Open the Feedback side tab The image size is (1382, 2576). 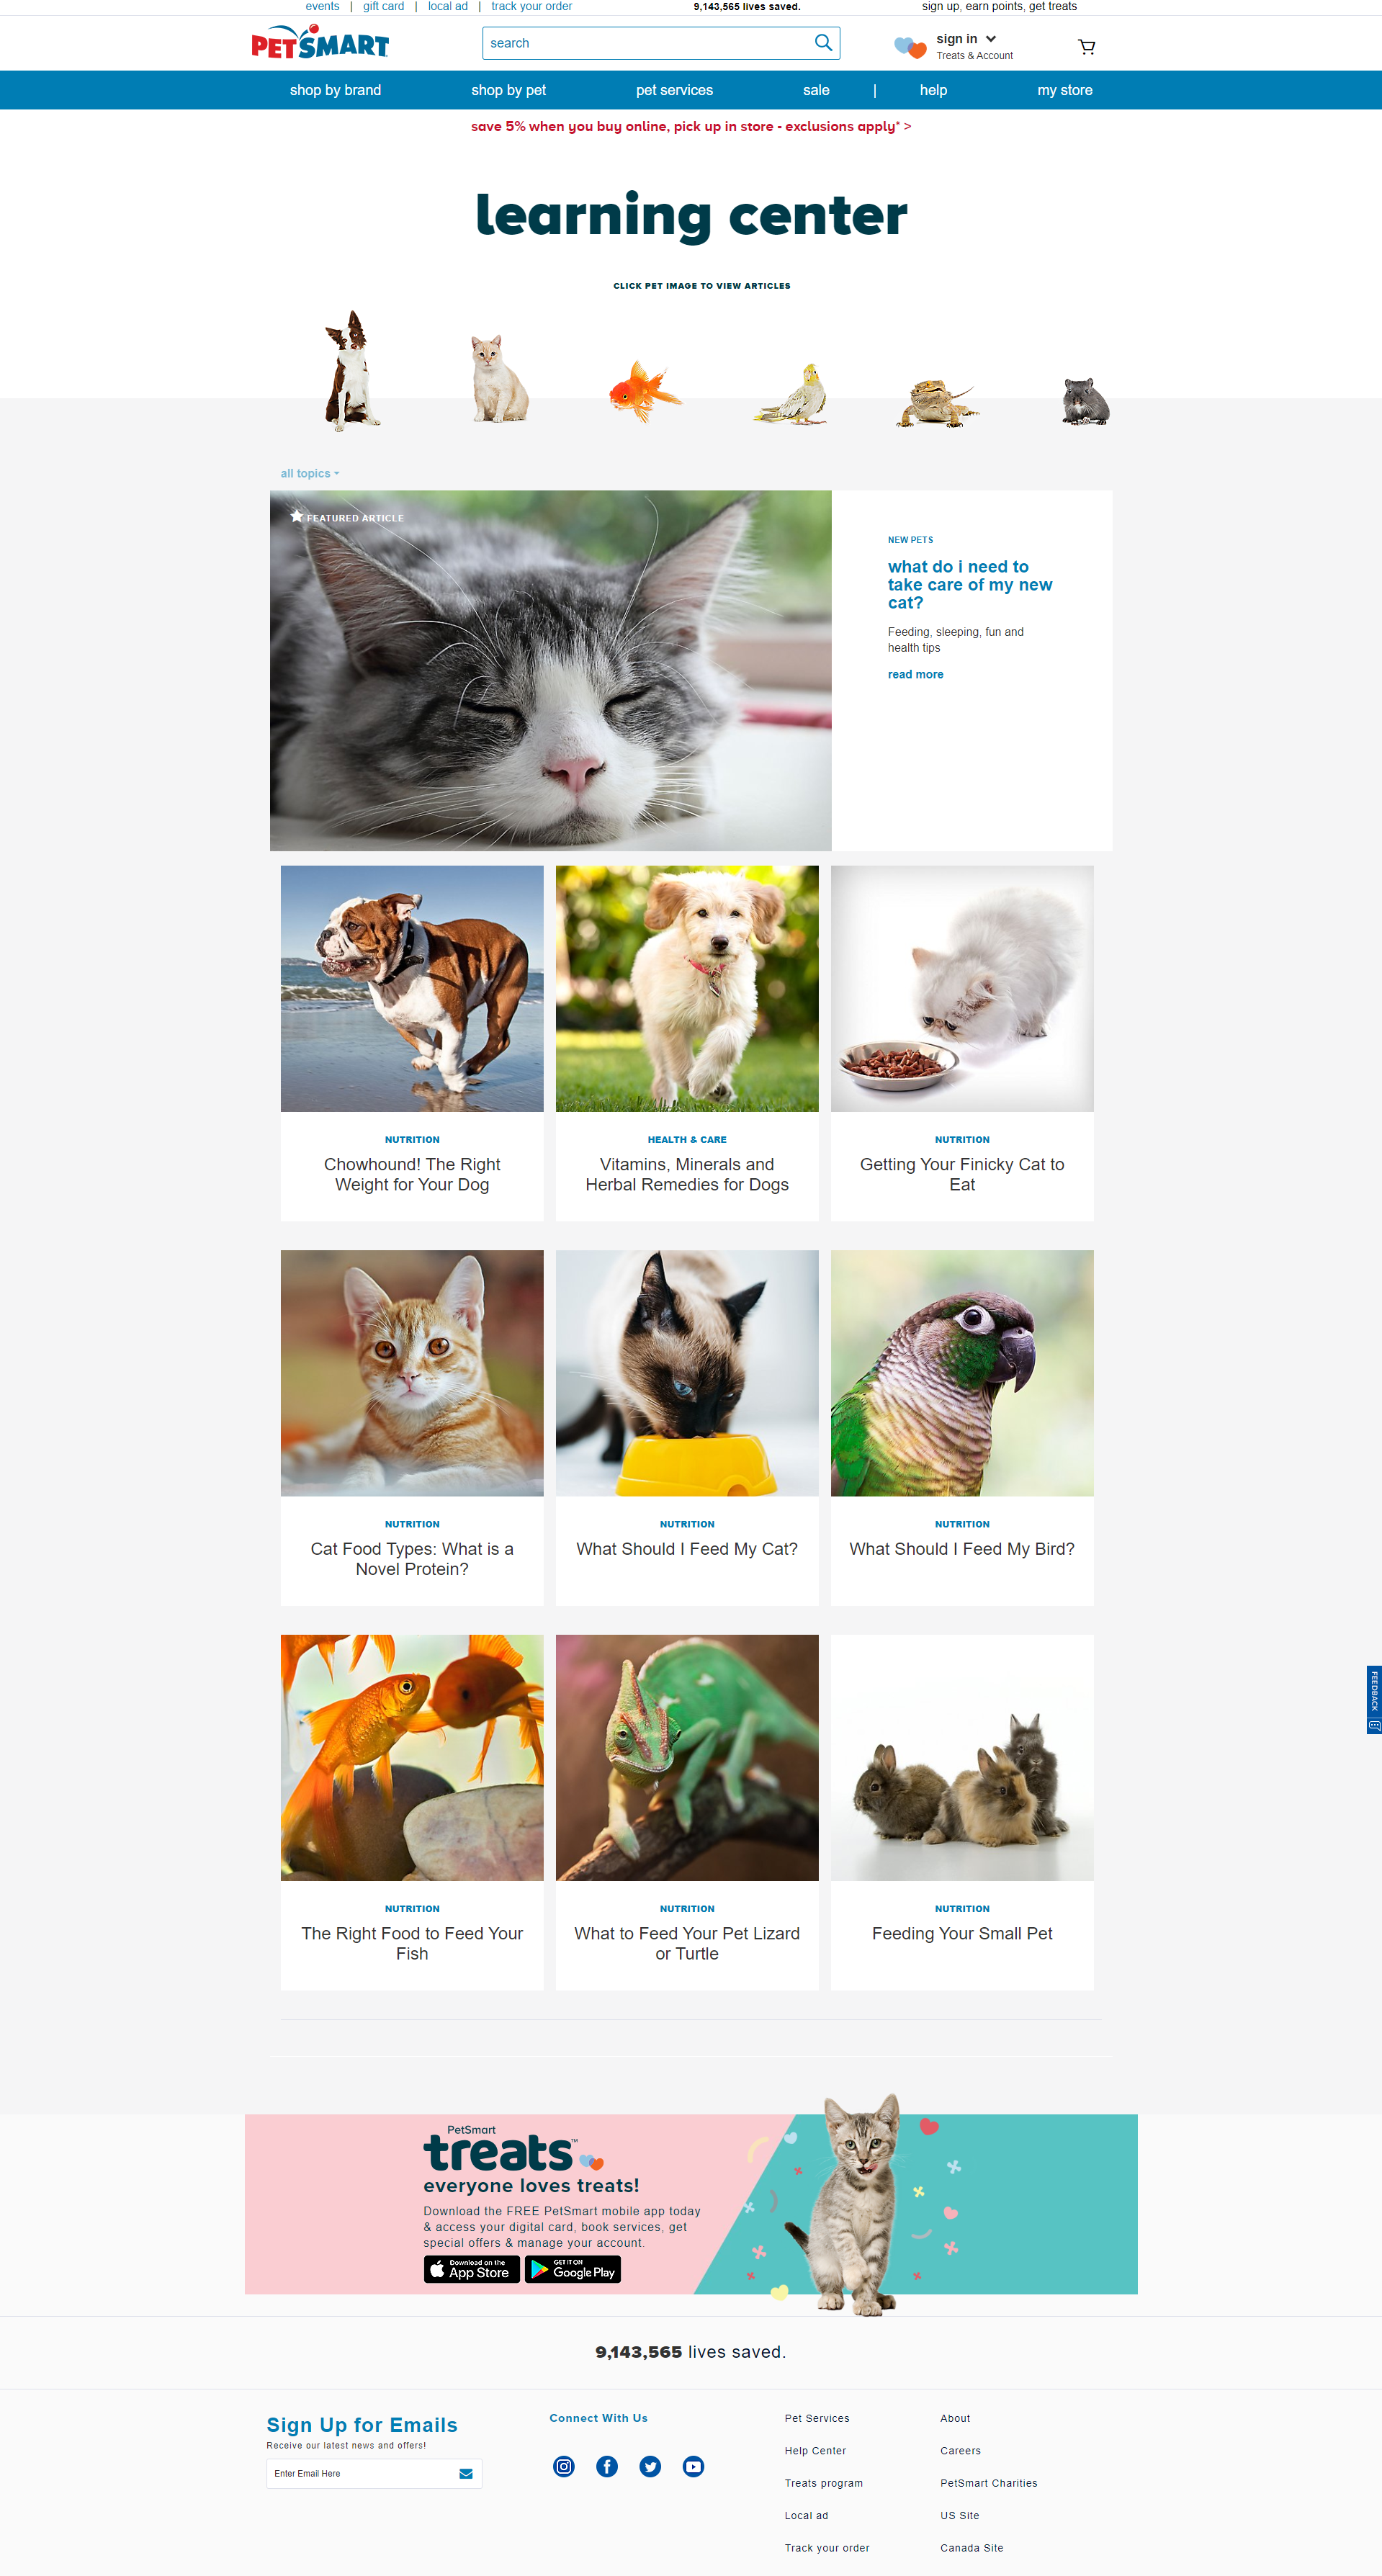pos(1374,1700)
